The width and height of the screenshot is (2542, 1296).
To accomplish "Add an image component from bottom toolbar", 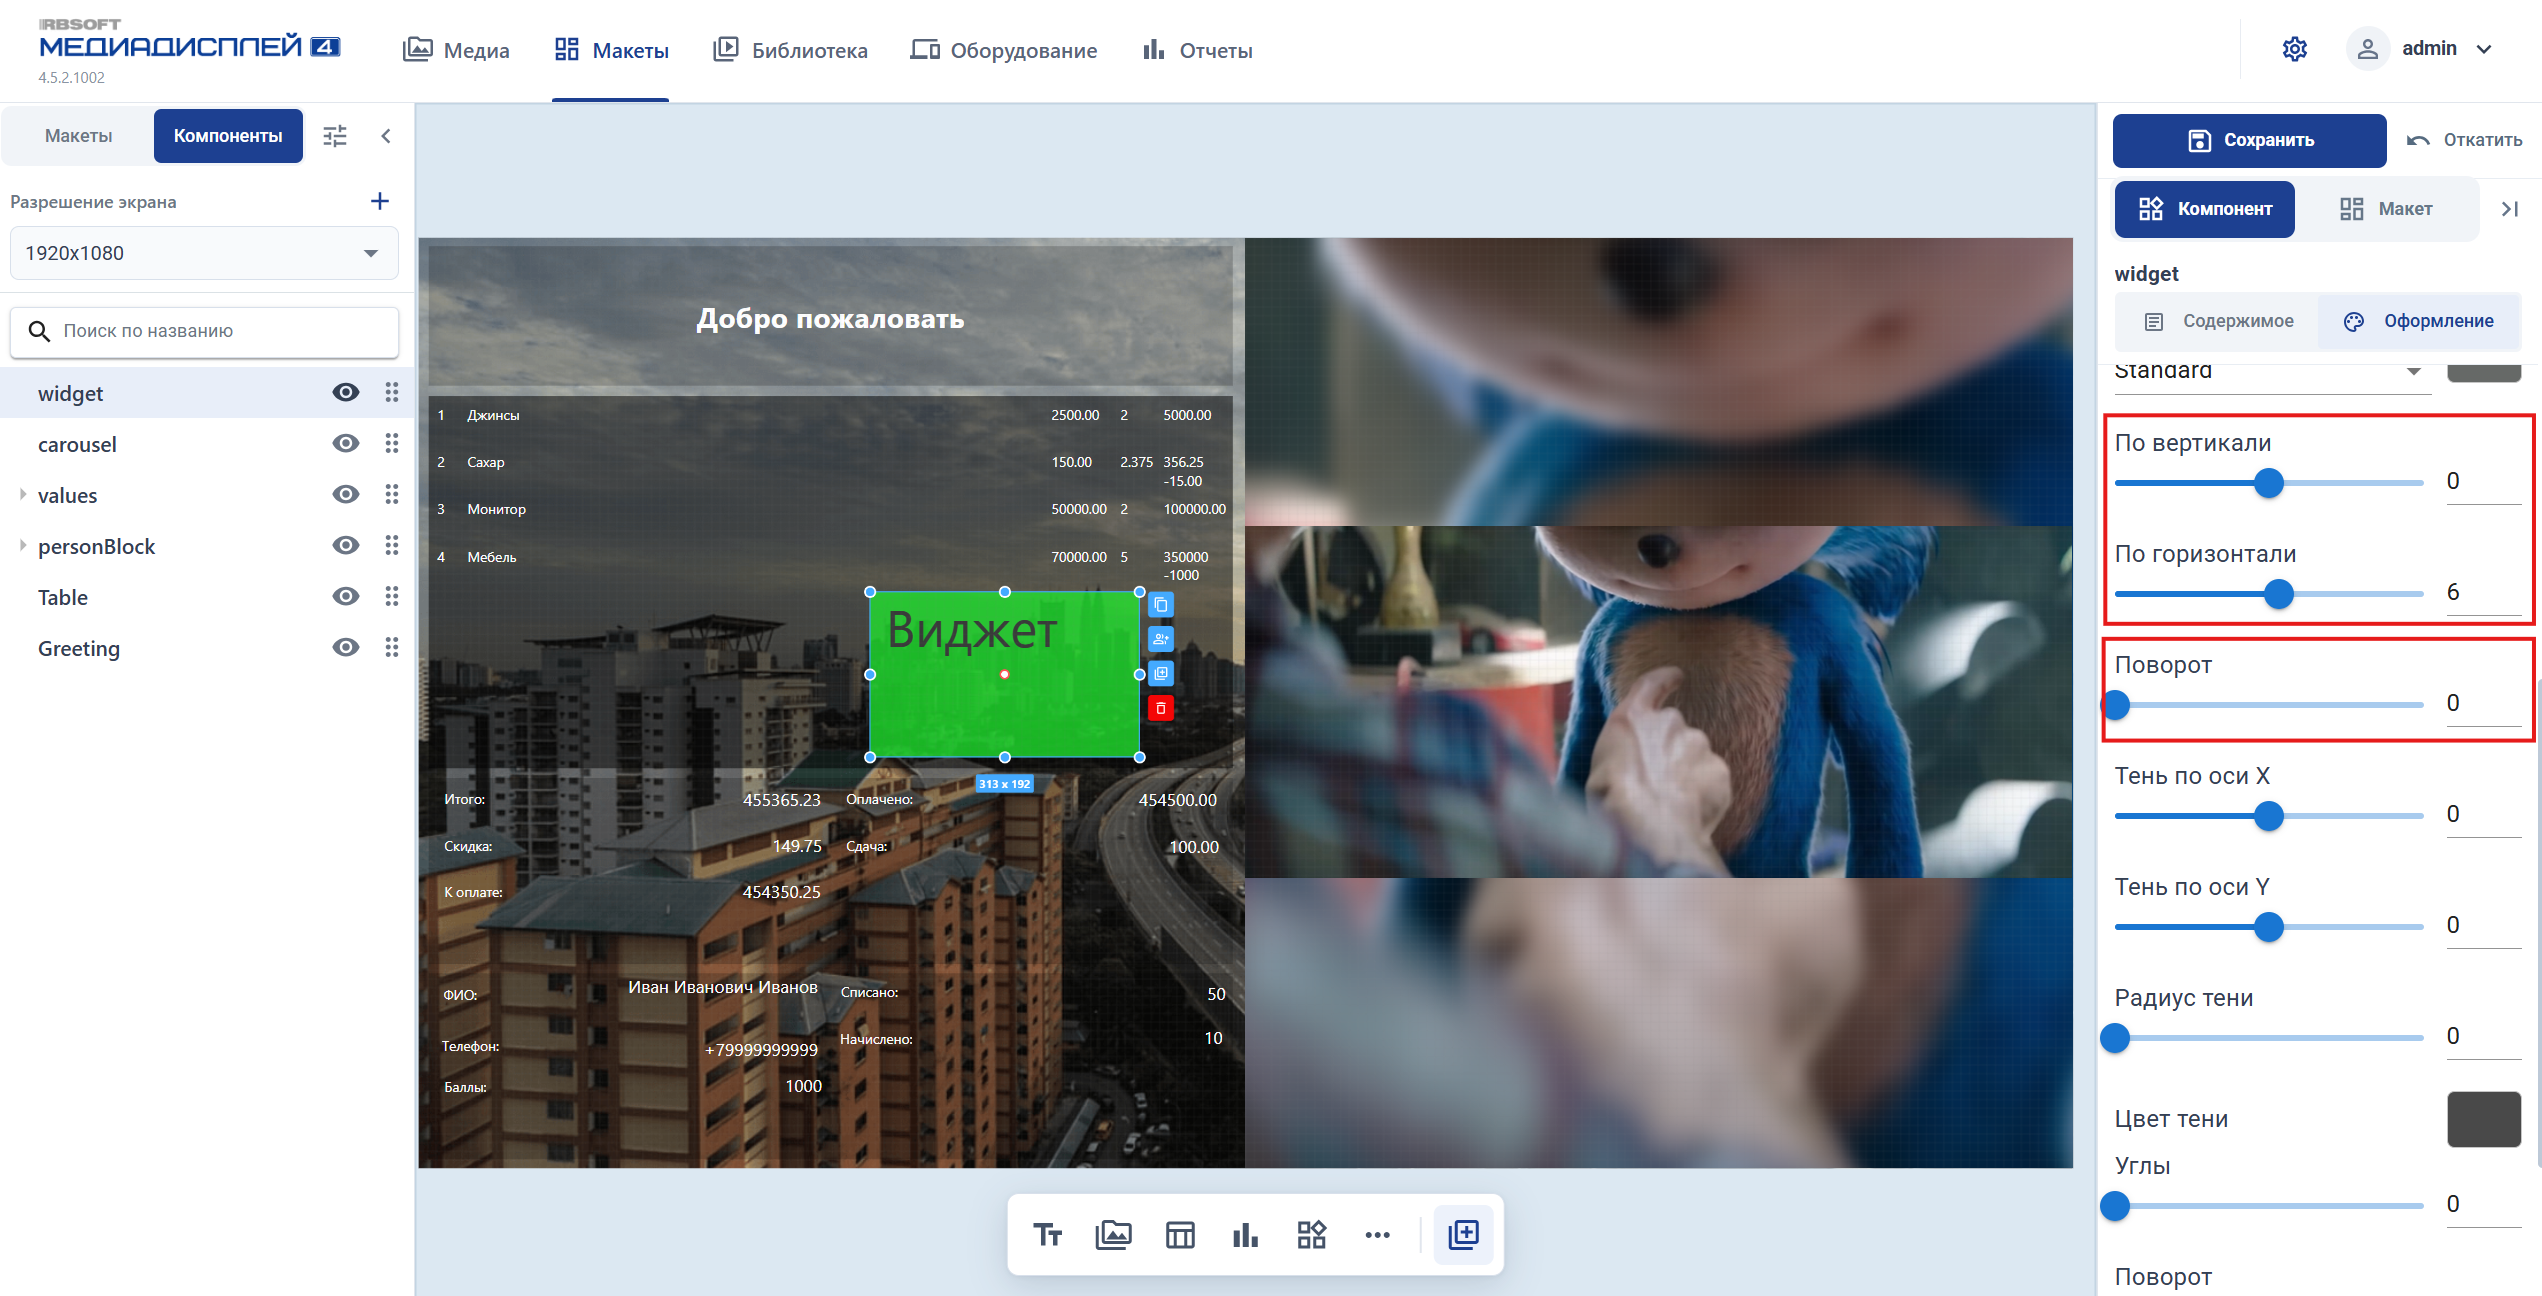I will [x=1113, y=1235].
